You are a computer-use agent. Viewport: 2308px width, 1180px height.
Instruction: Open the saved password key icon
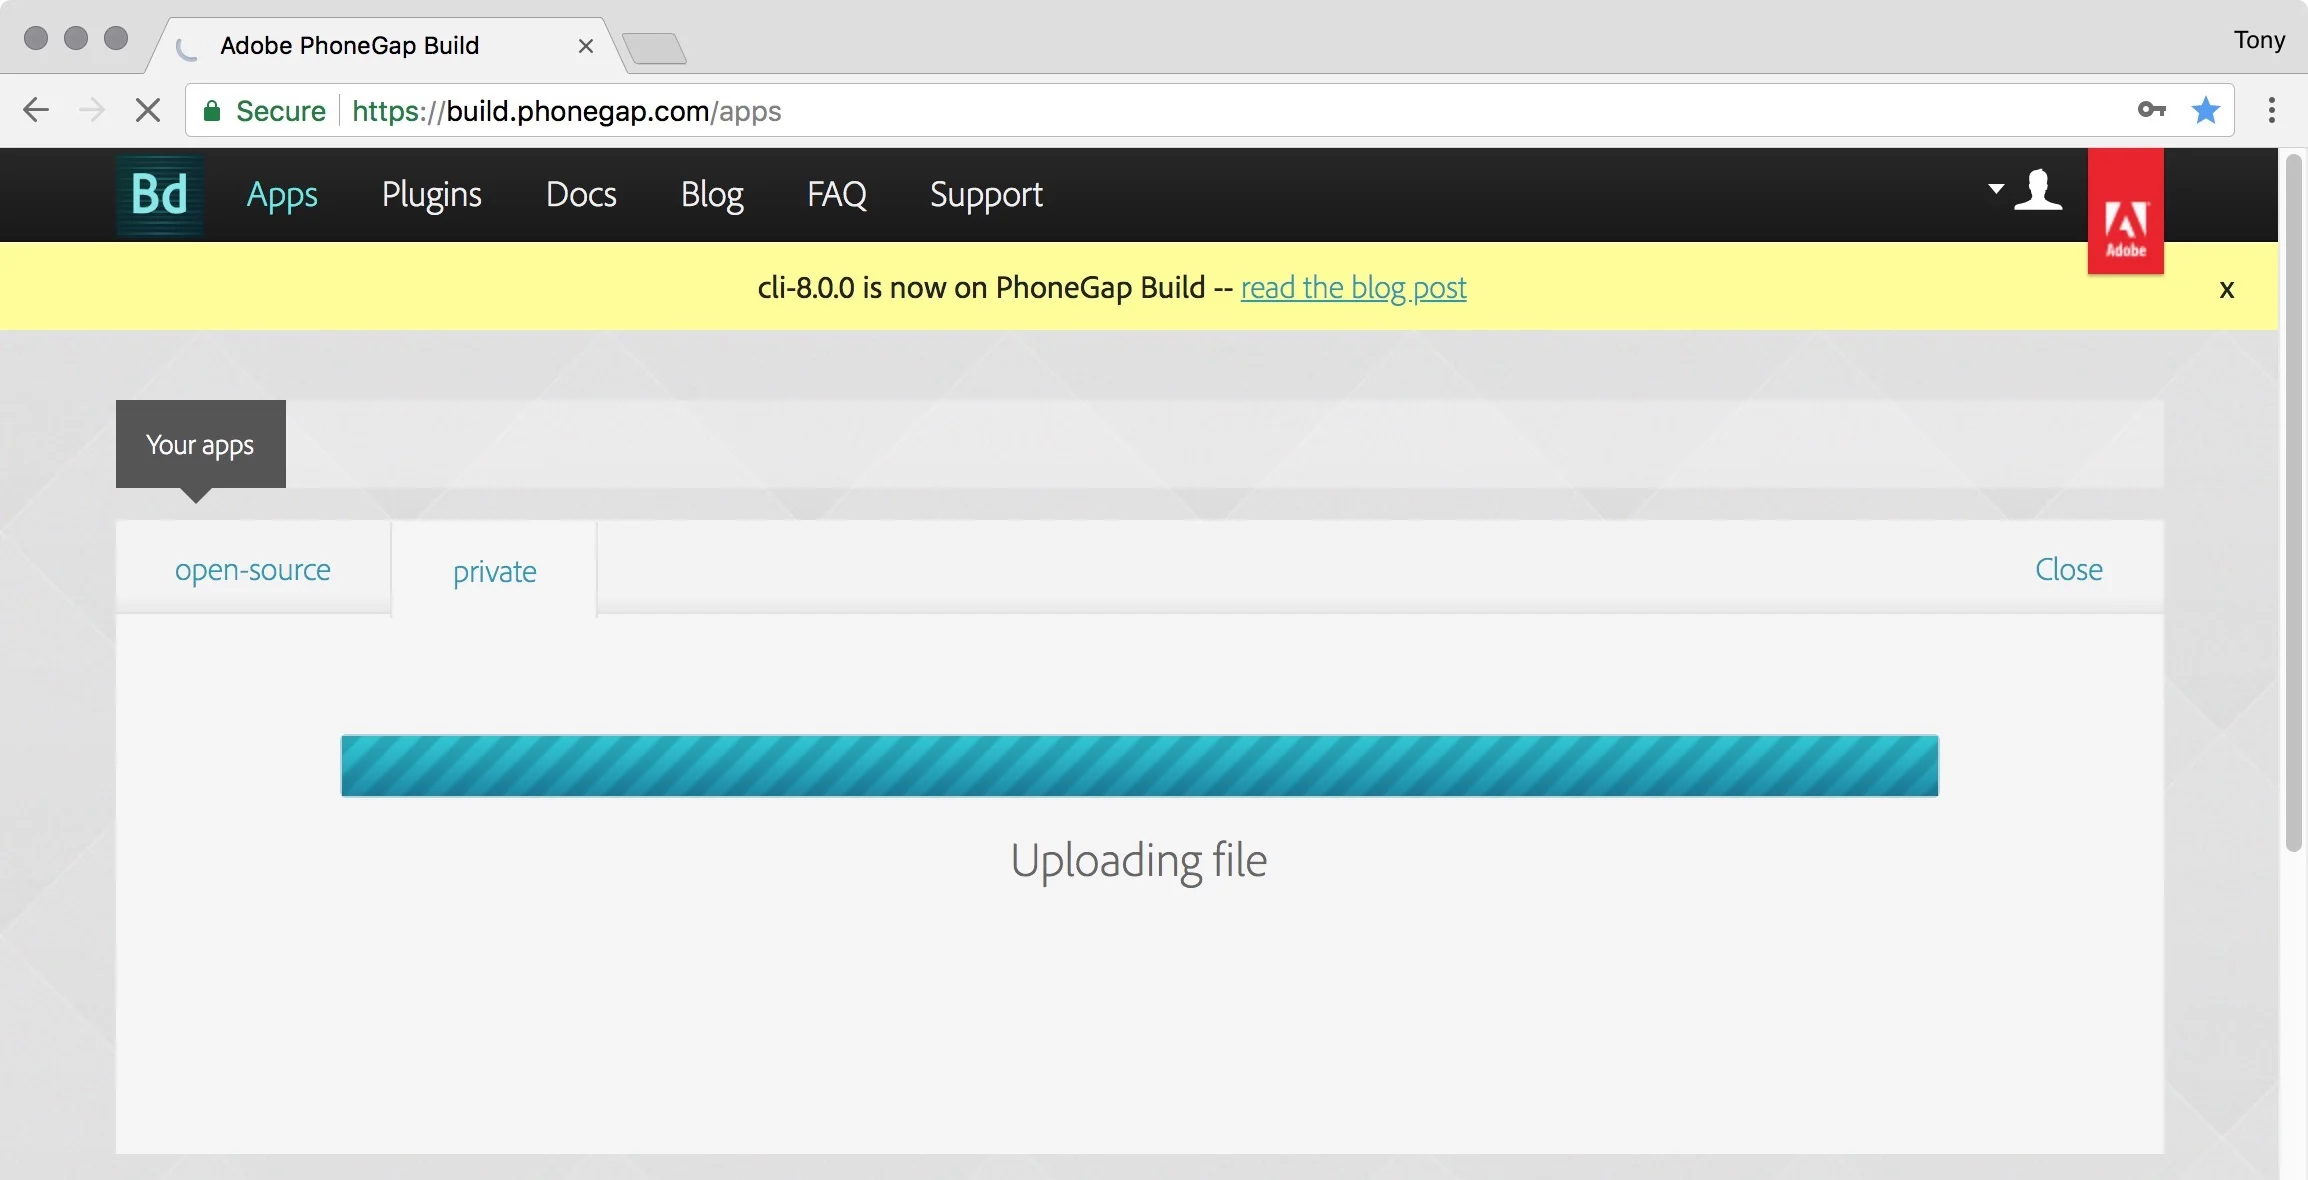2151,110
